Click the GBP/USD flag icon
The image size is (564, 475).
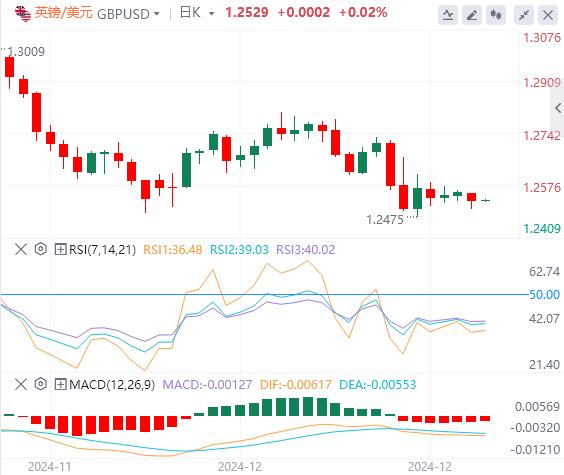pyautogui.click(x=23, y=13)
